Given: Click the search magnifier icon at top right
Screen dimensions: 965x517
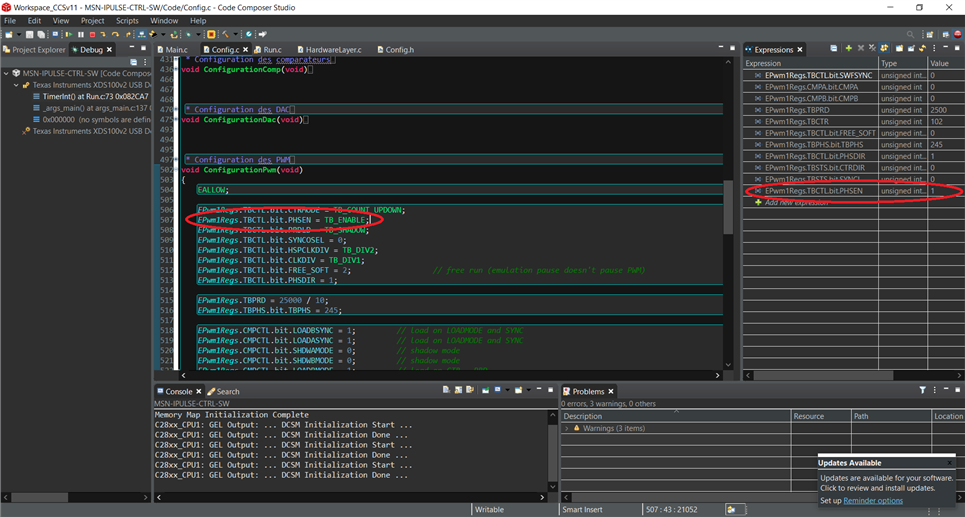Looking at the screenshot, I should coord(910,34).
